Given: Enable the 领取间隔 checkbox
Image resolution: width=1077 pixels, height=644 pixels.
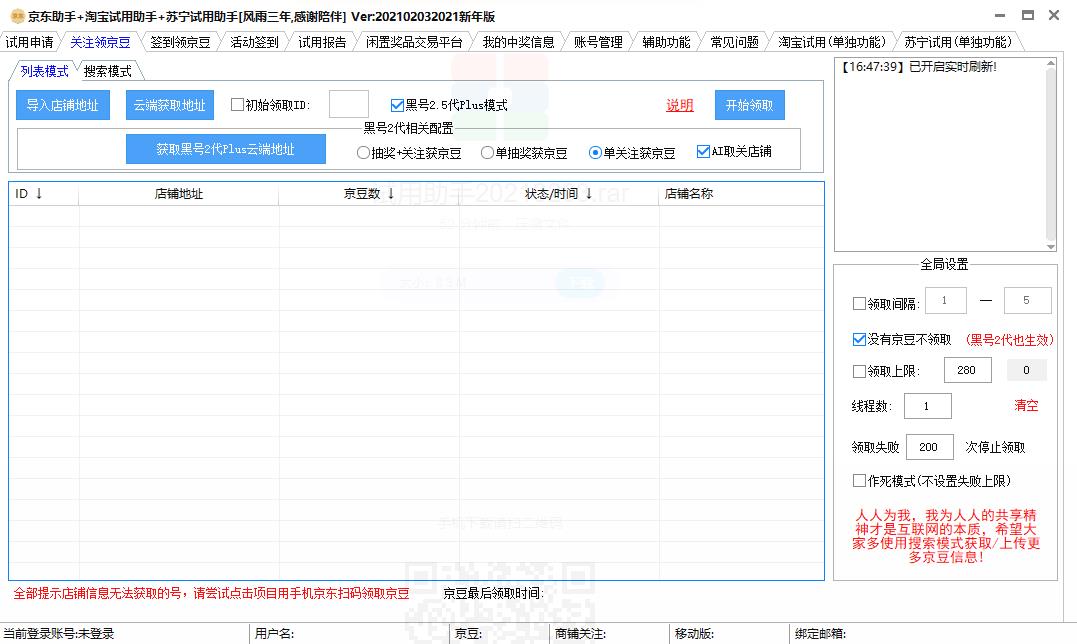Looking at the screenshot, I should pyautogui.click(x=859, y=303).
